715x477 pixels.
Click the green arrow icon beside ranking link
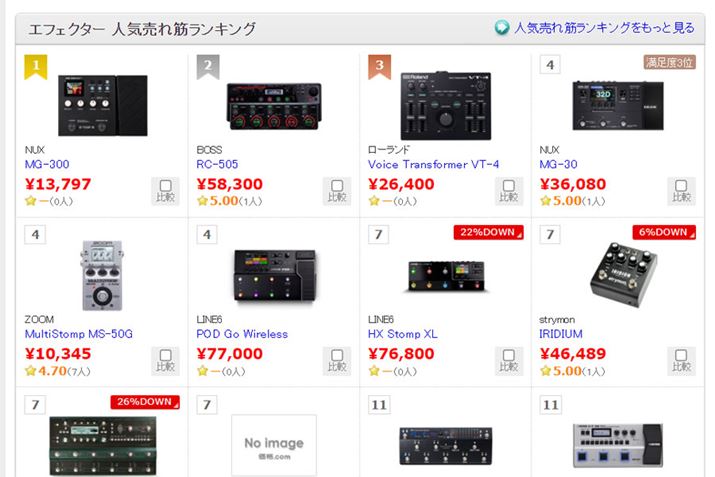point(502,28)
